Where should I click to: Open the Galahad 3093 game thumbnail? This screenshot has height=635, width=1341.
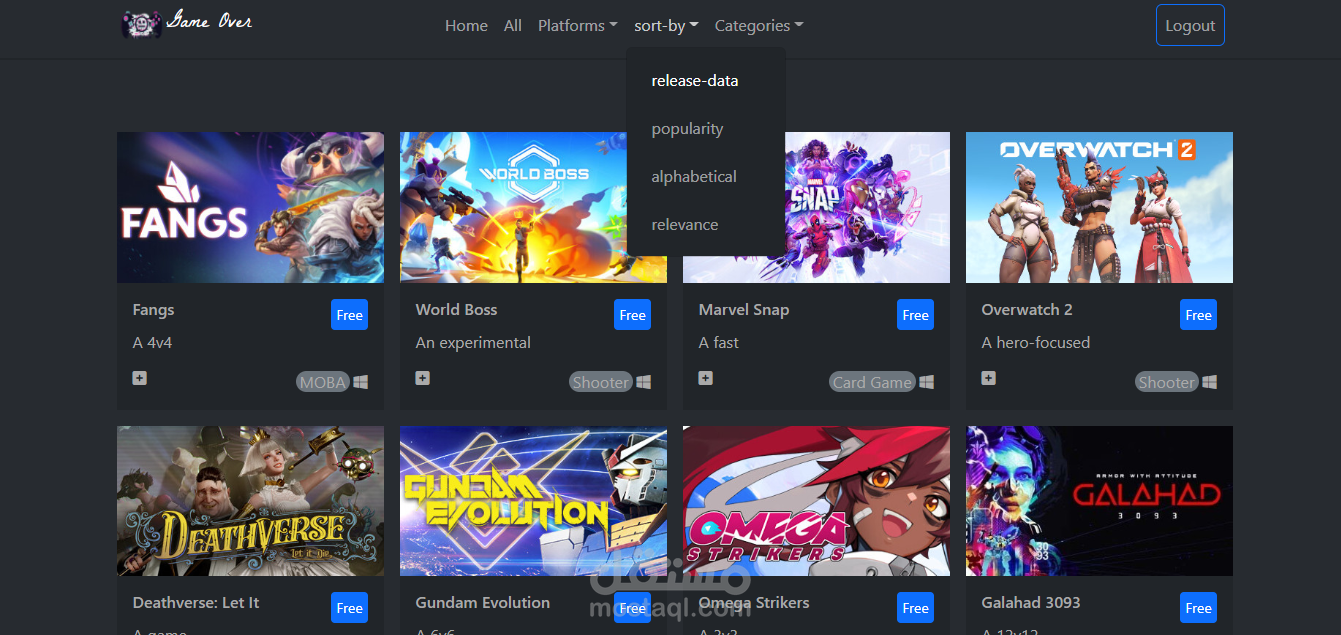tap(1099, 501)
